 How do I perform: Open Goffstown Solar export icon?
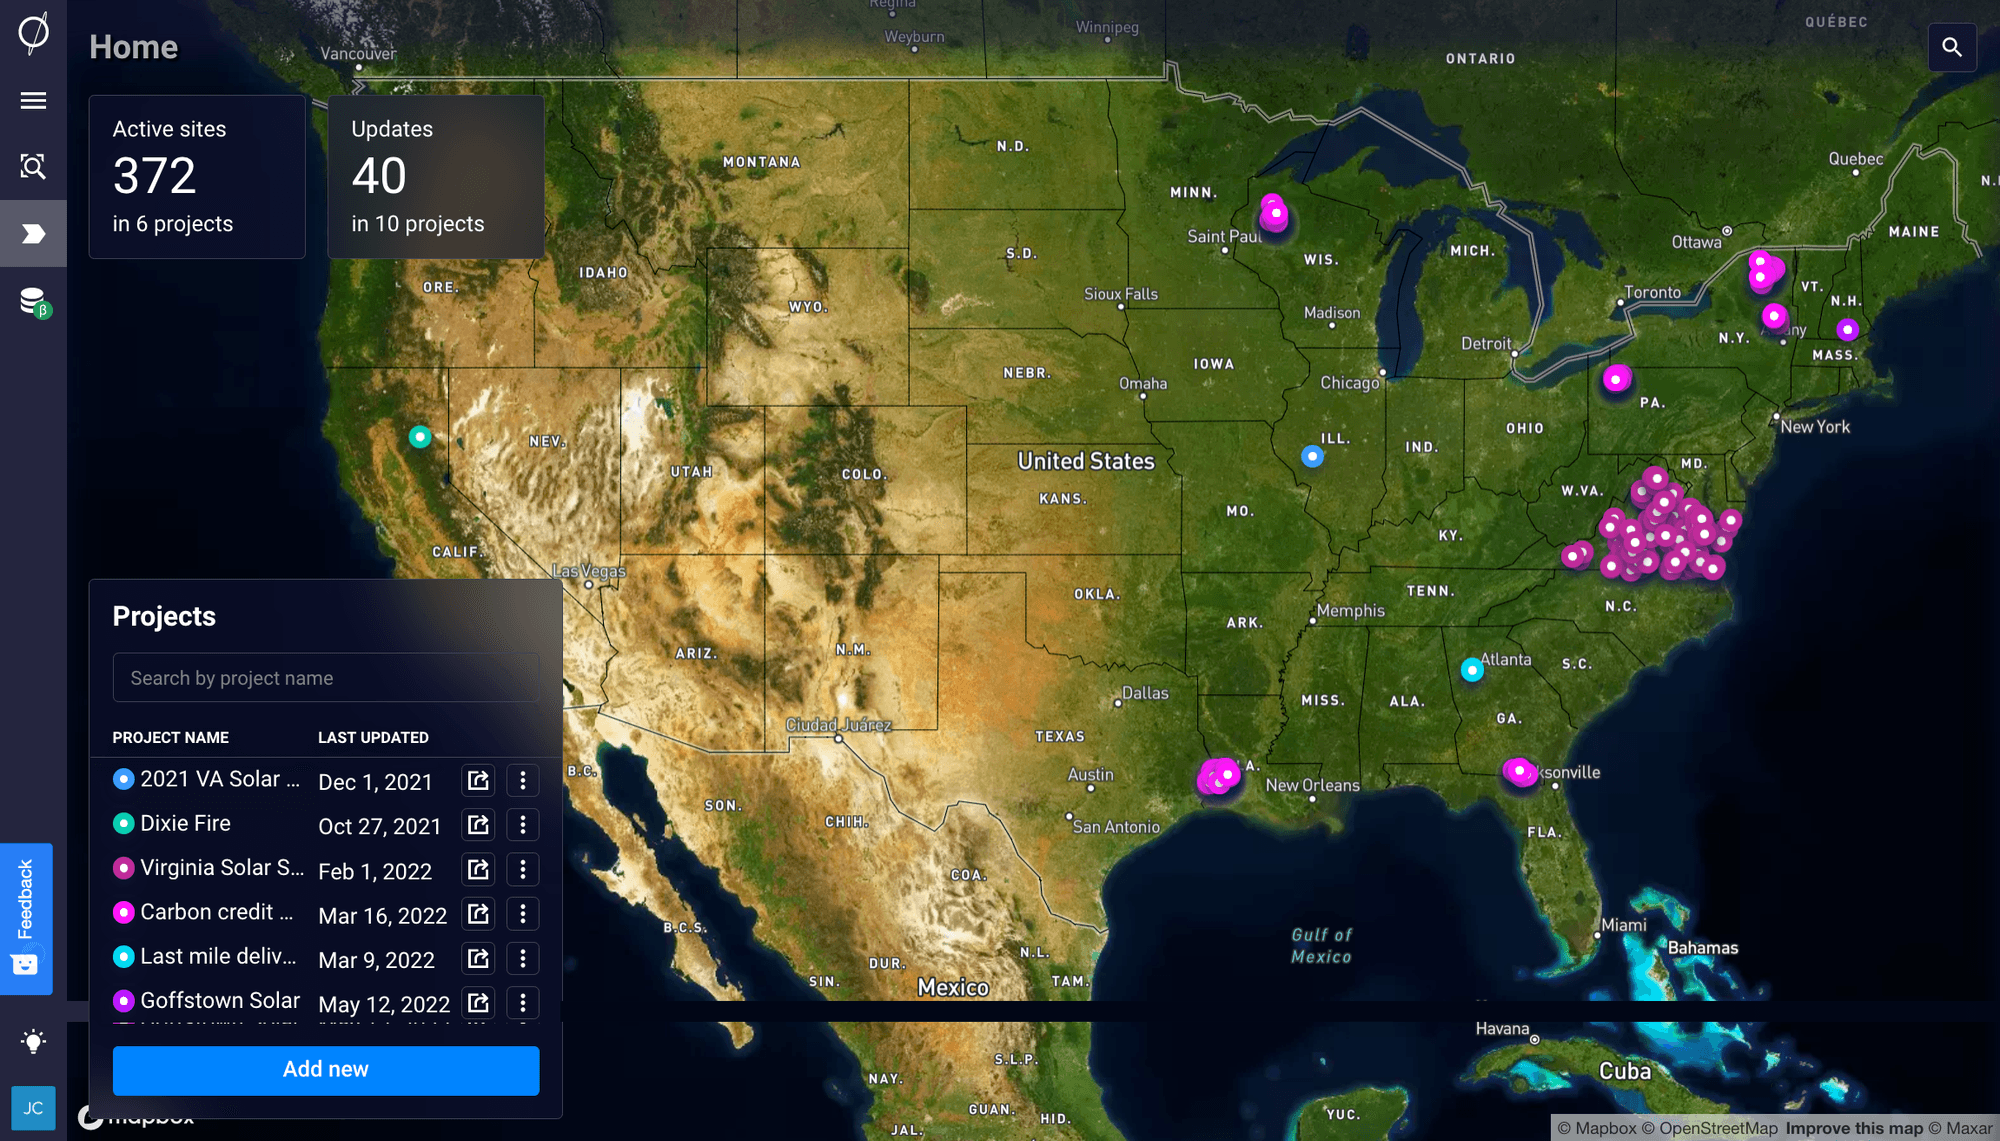coord(478,1002)
